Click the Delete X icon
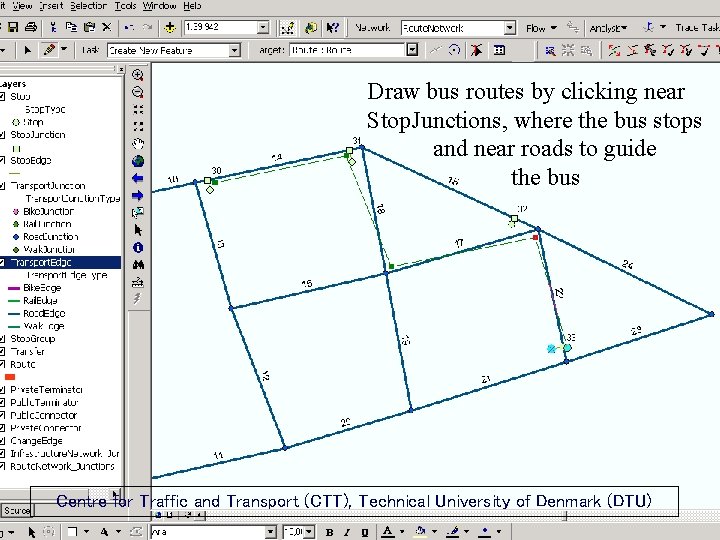Image resolution: width=720 pixels, height=540 pixels. click(107, 28)
